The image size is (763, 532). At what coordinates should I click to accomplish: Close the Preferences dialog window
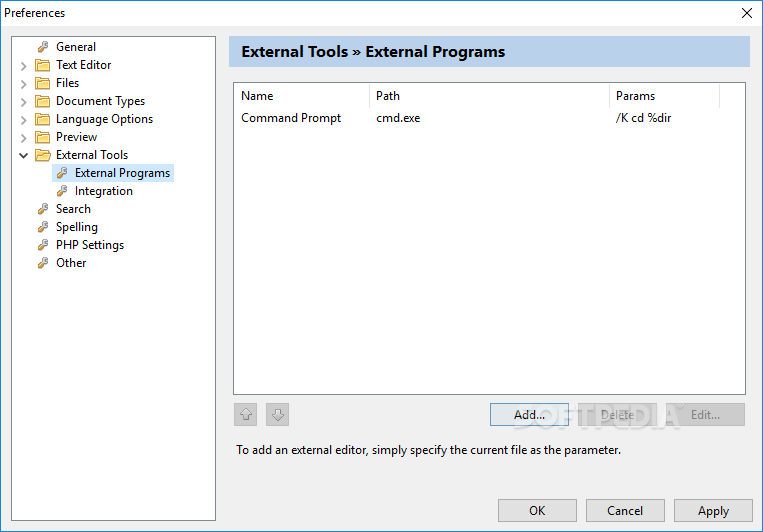click(747, 13)
